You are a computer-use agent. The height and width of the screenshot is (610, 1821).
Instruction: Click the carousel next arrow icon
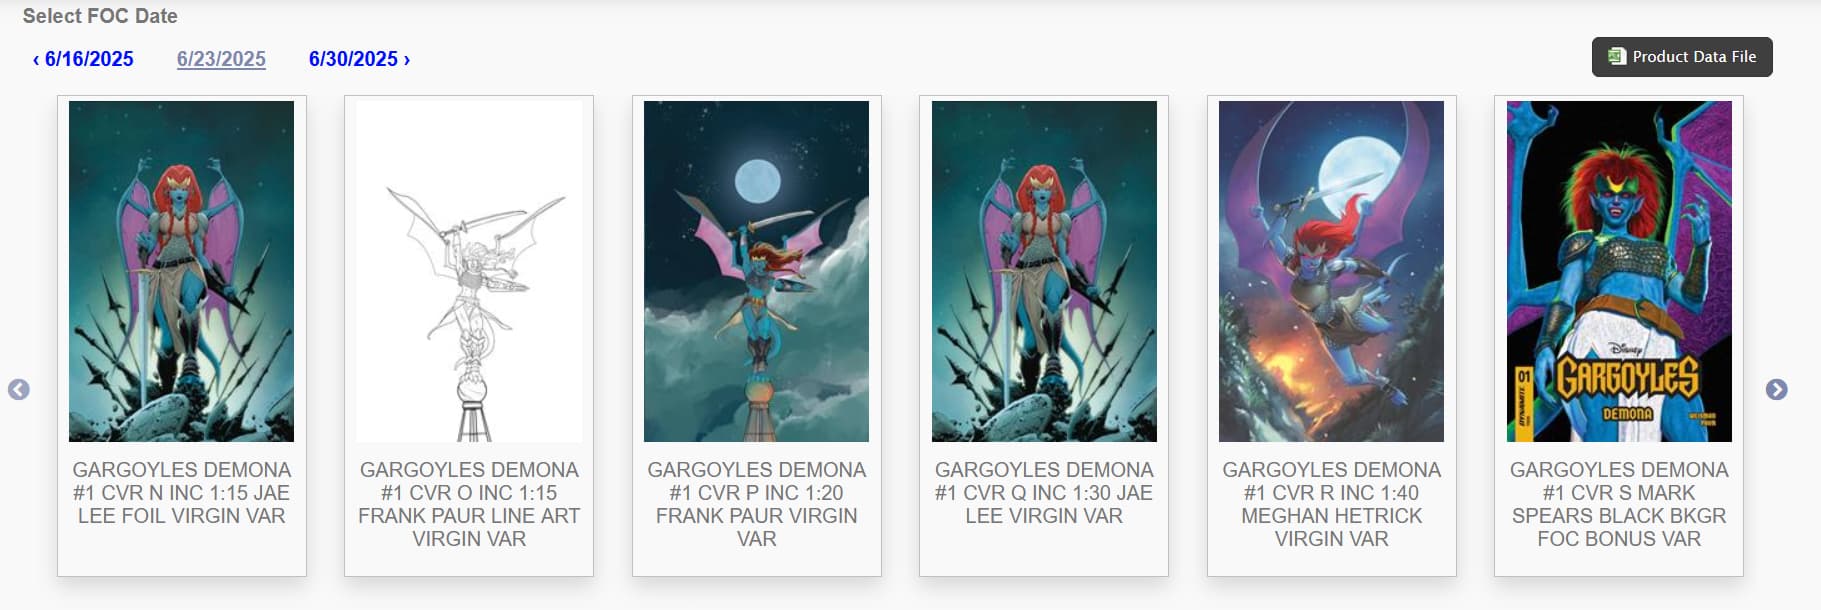tap(1776, 390)
